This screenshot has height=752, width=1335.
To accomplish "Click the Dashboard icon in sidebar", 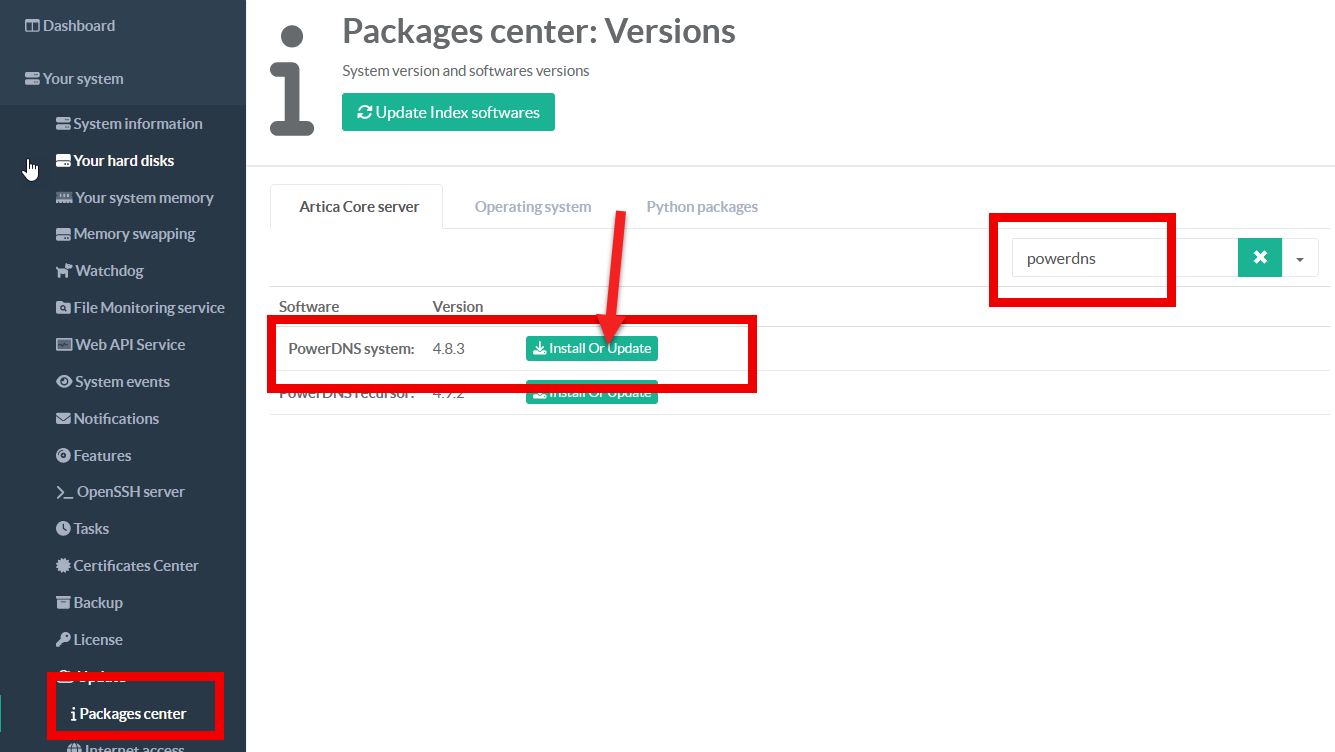I will point(32,26).
